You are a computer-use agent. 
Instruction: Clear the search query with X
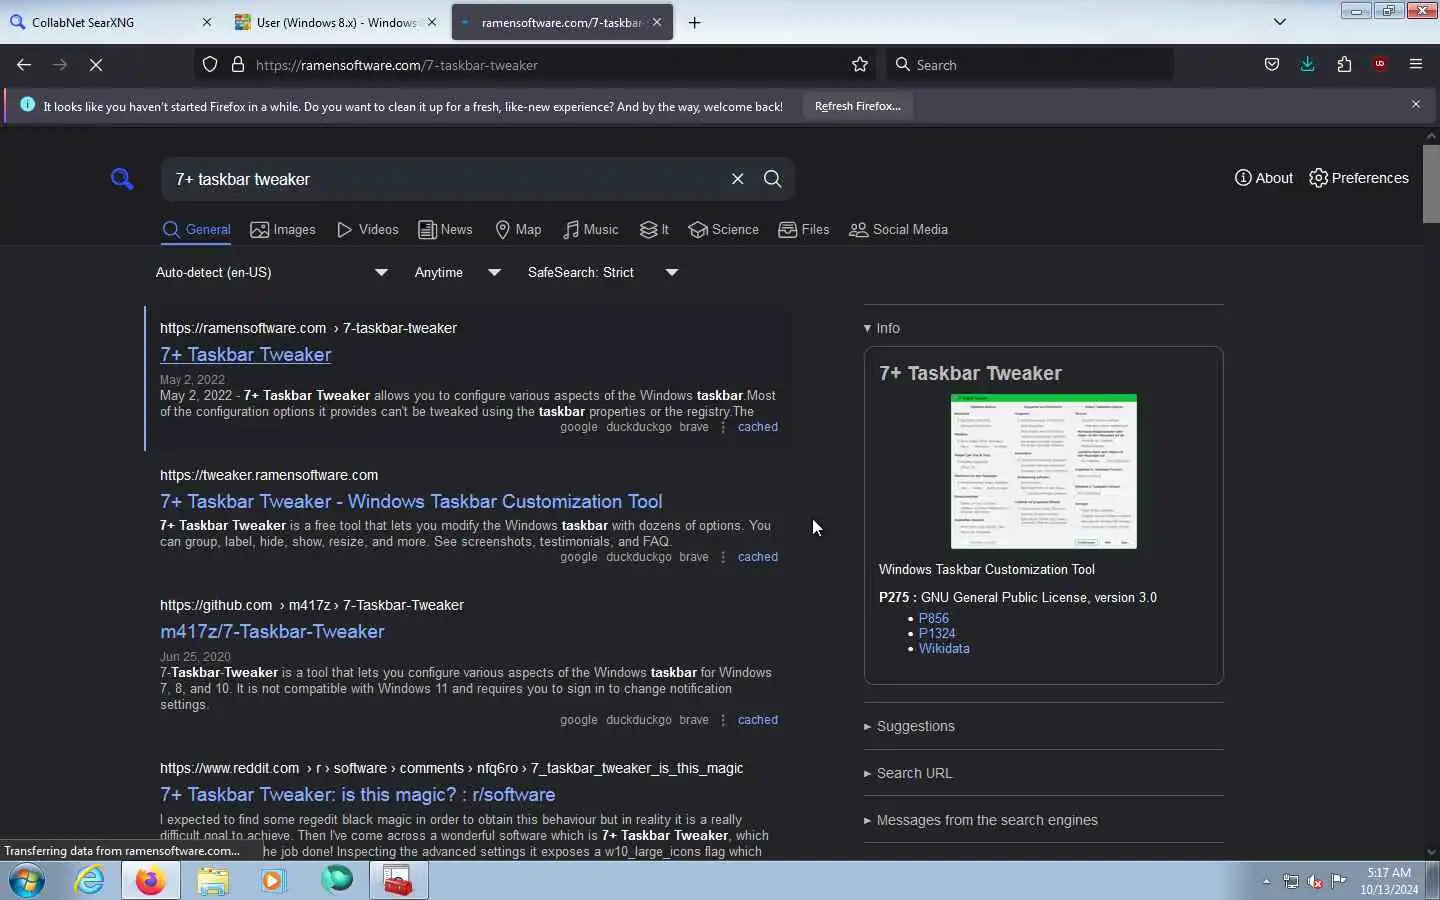point(738,179)
